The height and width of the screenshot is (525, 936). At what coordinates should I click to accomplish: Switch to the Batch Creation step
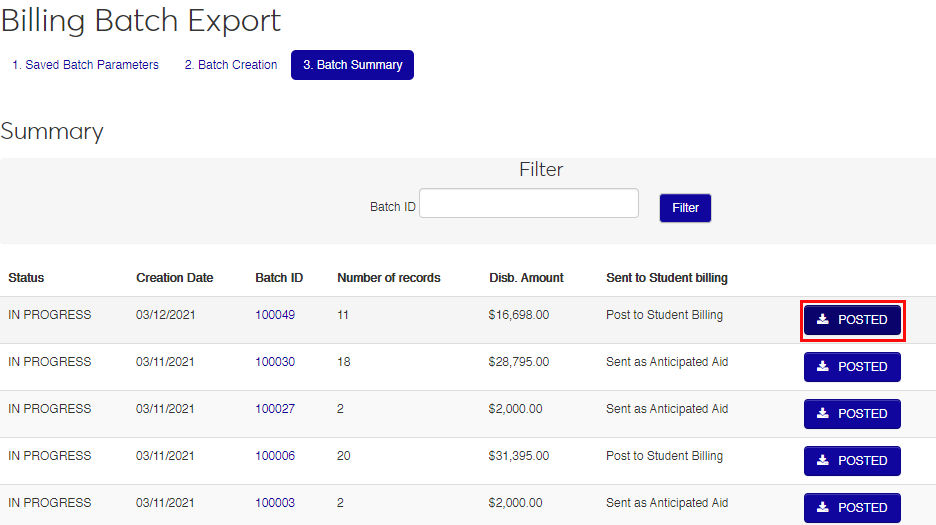(231, 65)
